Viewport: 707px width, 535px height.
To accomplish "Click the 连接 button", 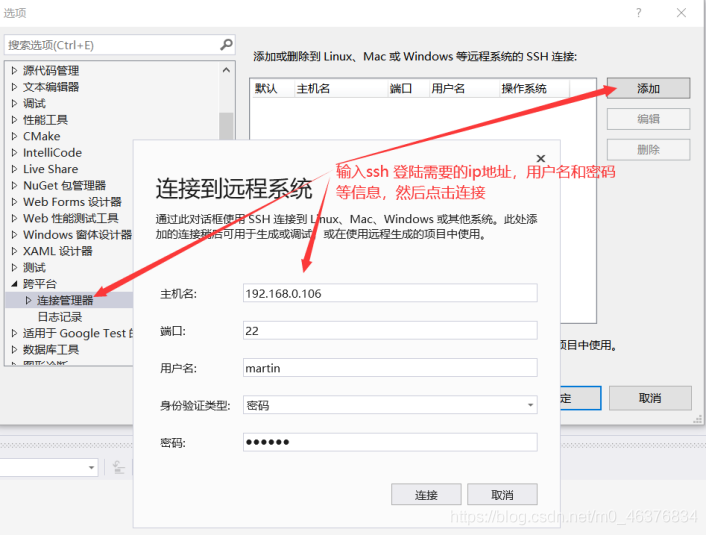I will [x=426, y=495].
